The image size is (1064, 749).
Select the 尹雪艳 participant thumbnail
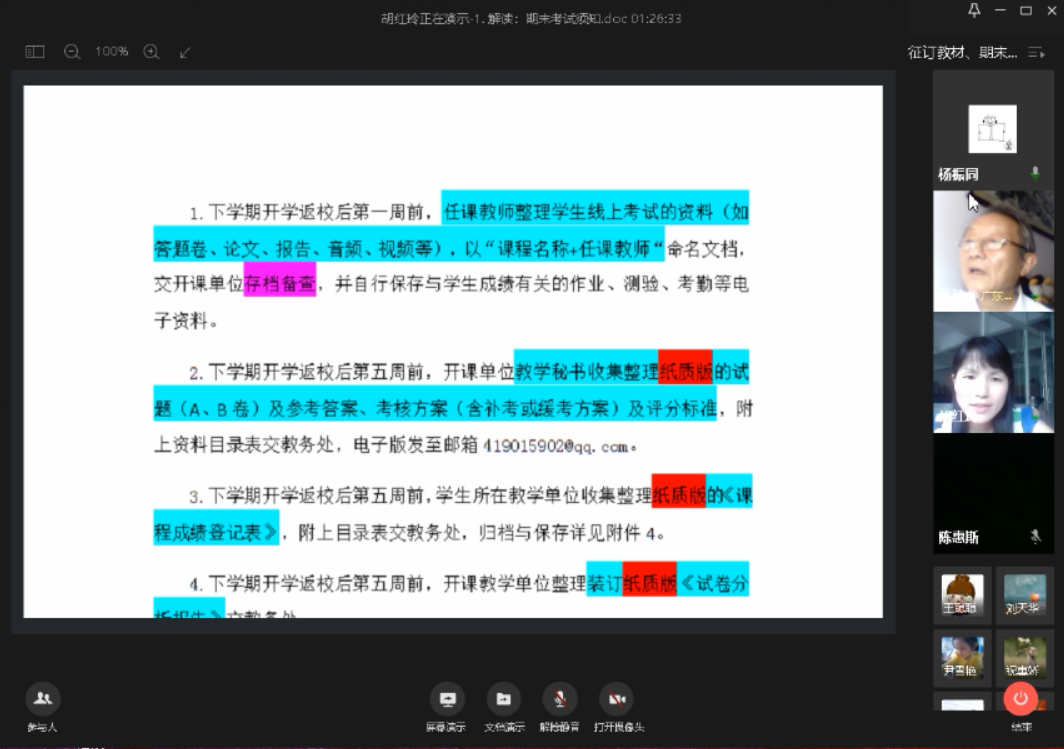[x=962, y=657]
